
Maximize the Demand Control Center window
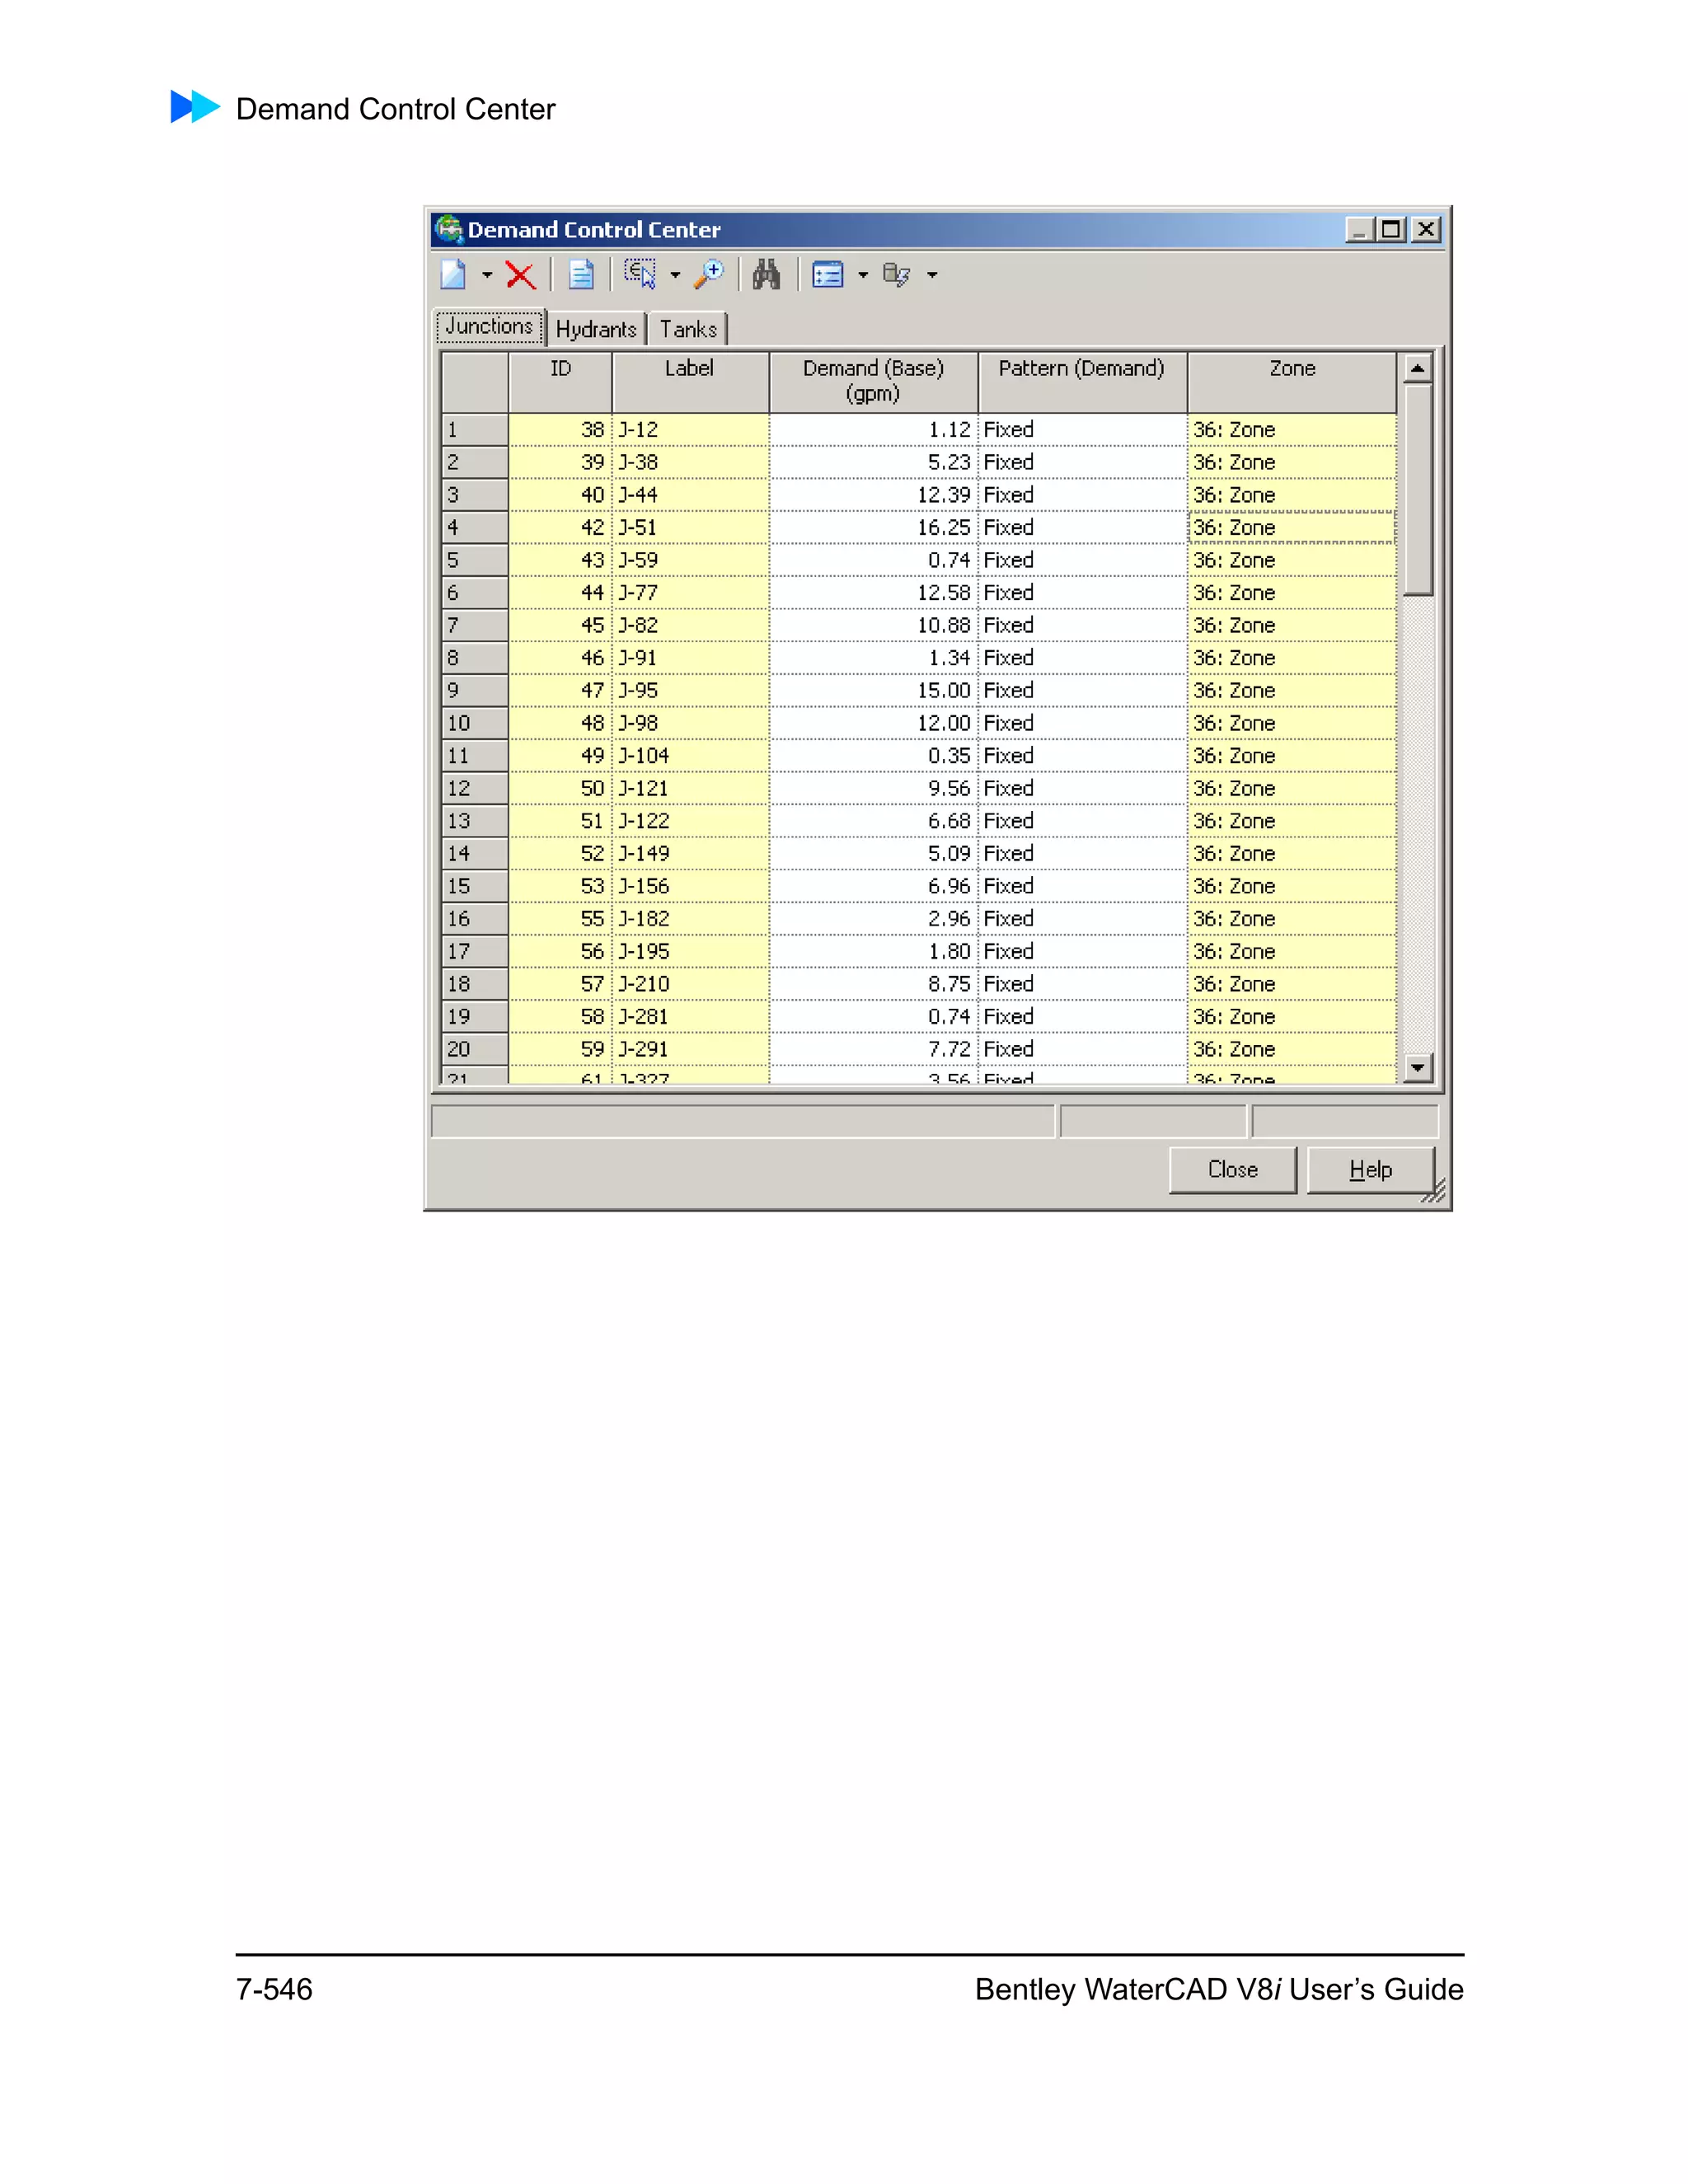pos(1391,230)
